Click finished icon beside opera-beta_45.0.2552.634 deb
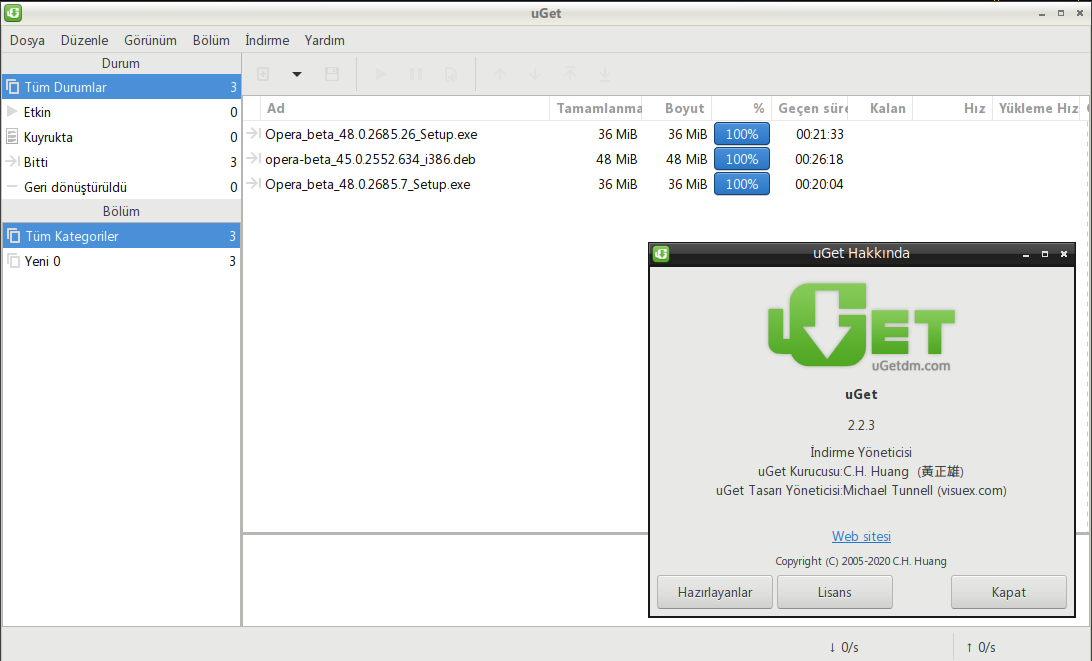1092x661 pixels. [254, 158]
